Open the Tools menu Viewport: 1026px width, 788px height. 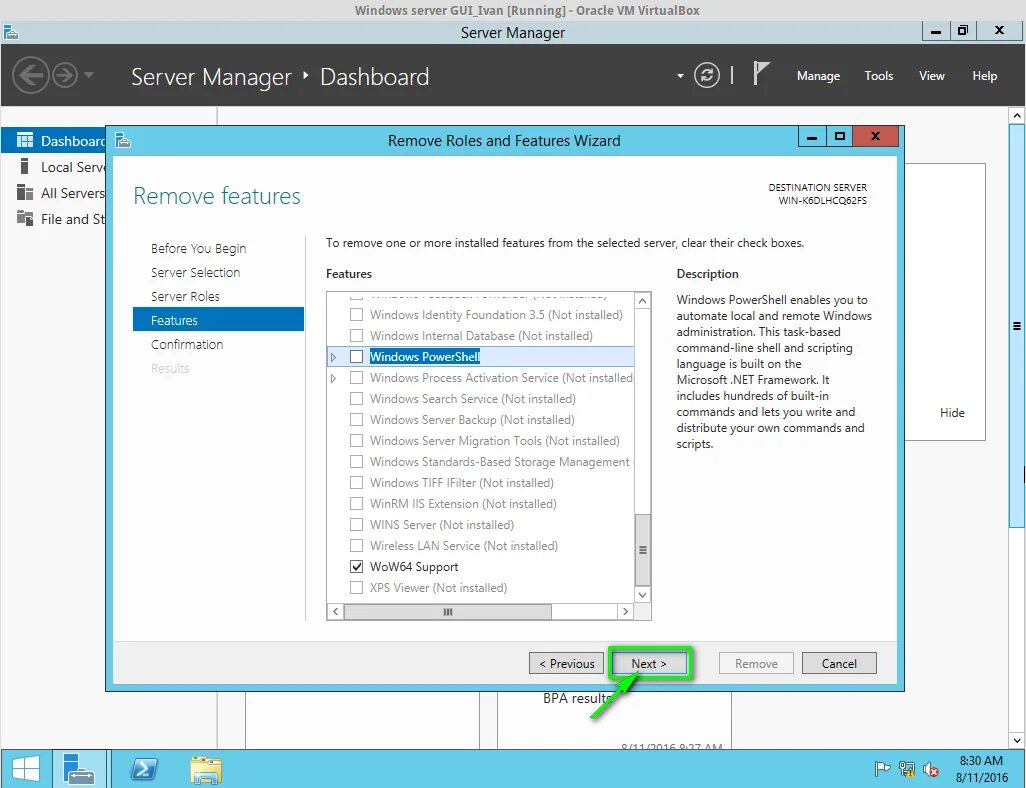(x=878, y=76)
